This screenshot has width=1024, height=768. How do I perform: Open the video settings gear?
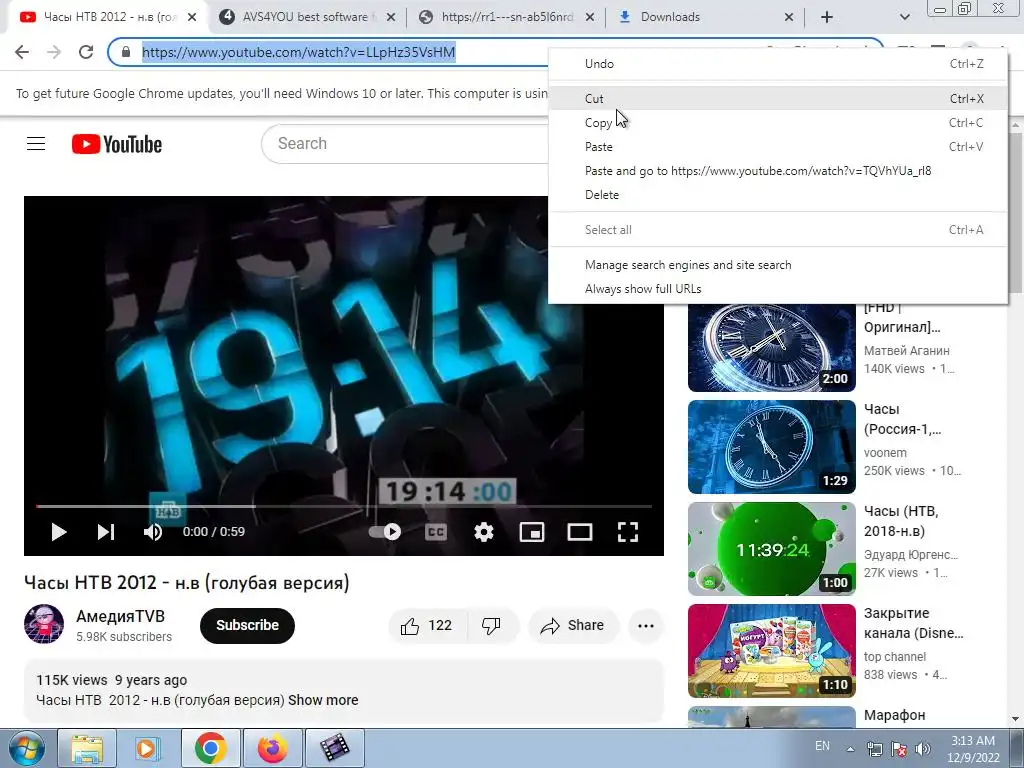click(x=483, y=532)
